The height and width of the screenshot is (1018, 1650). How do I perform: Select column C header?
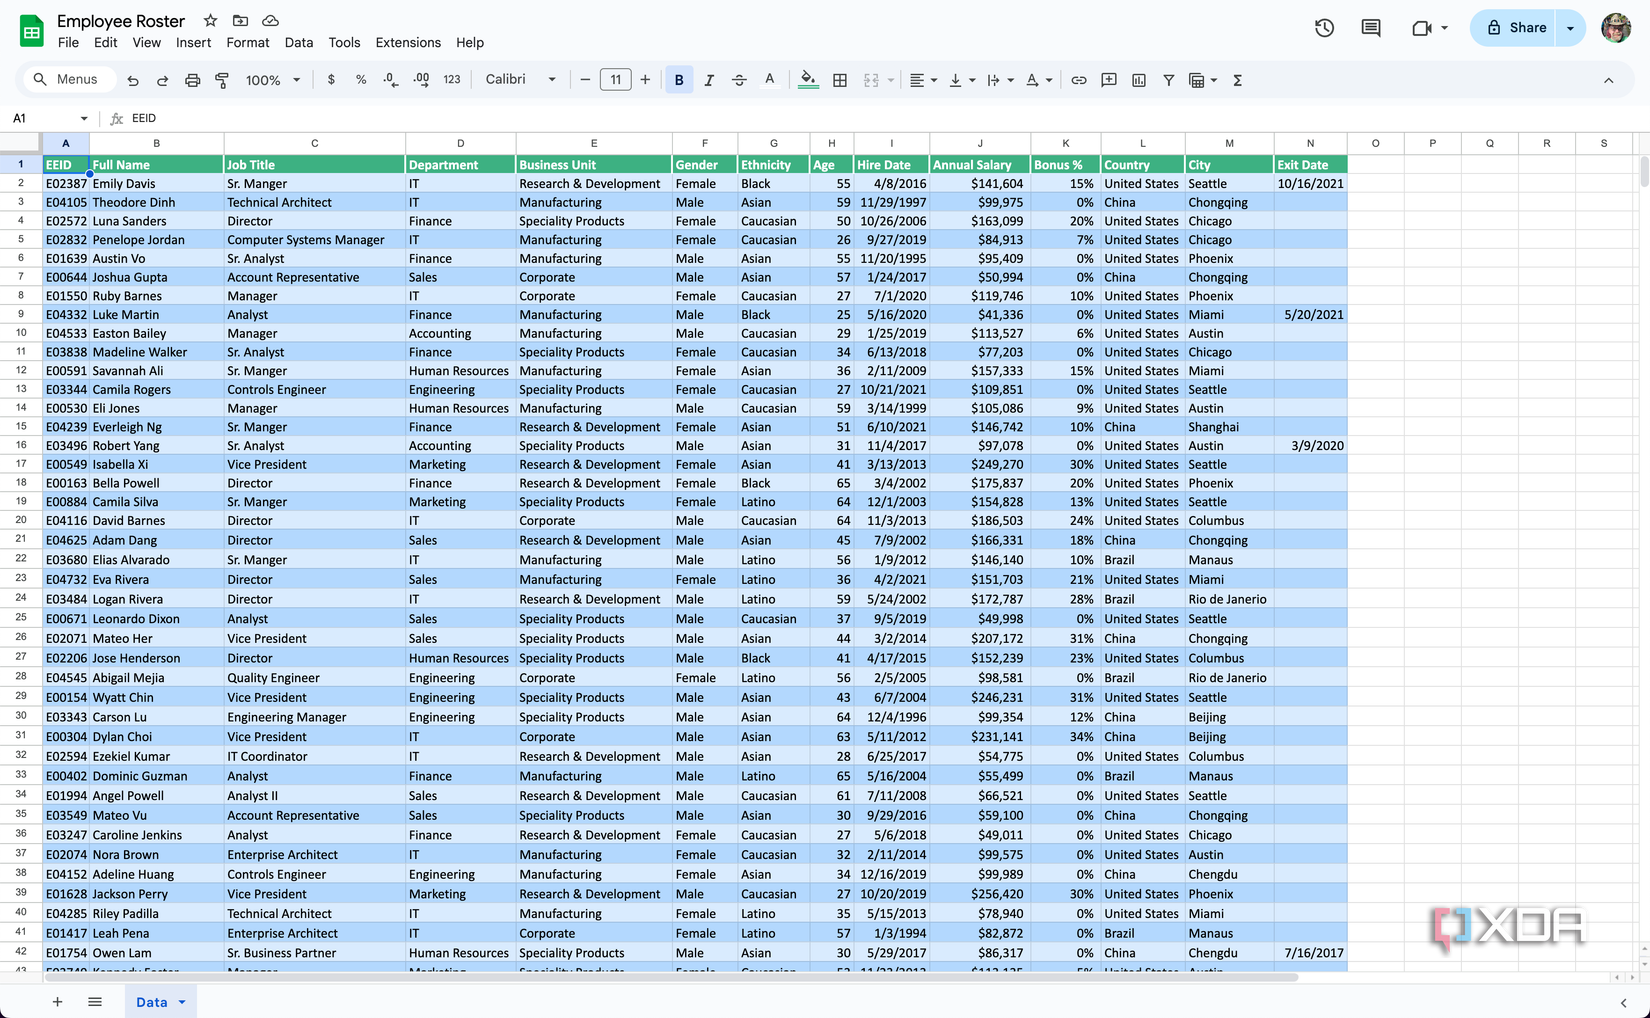click(x=314, y=143)
